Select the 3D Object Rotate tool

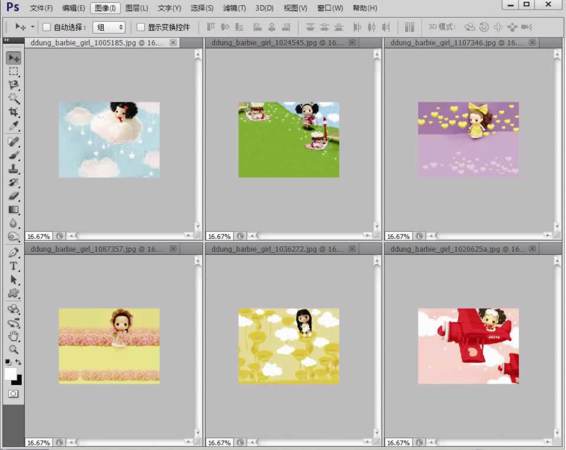click(14, 309)
